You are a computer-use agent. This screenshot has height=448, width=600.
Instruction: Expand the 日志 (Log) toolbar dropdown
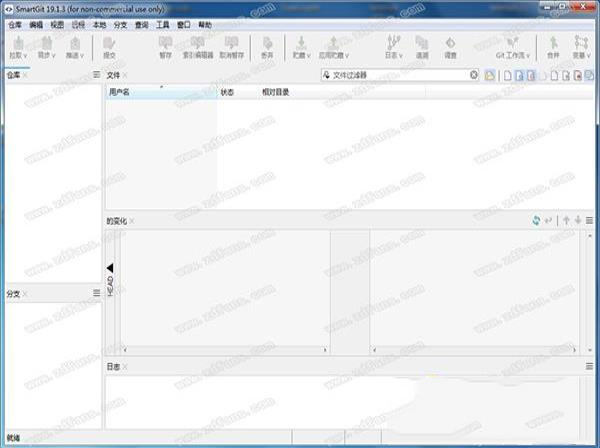394,47
